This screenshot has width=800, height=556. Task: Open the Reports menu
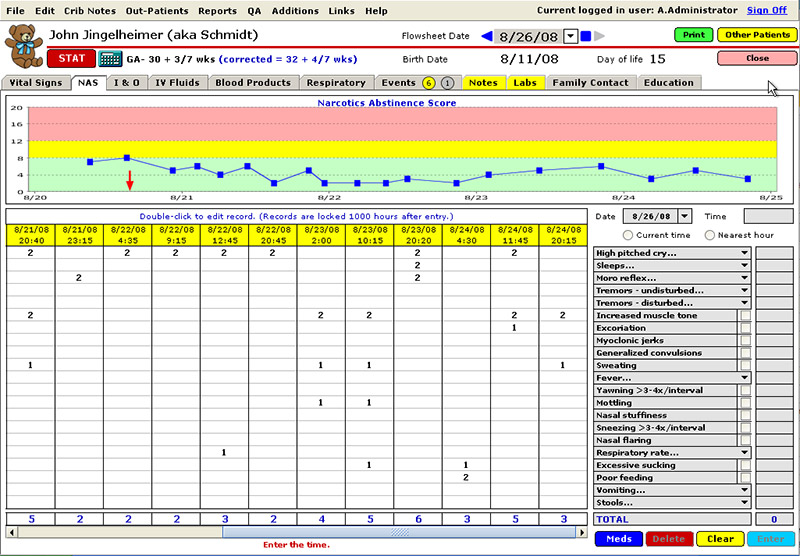pyautogui.click(x=217, y=11)
